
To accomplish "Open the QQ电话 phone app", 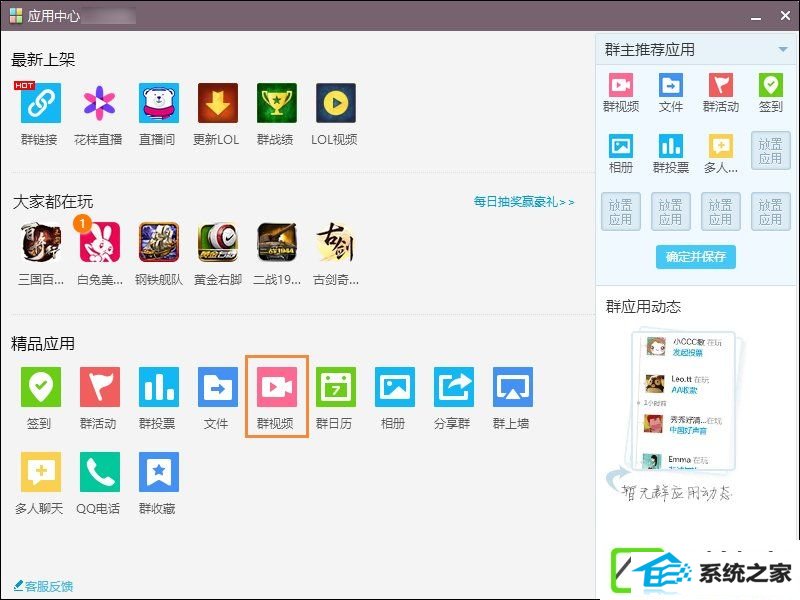I will [x=99, y=472].
